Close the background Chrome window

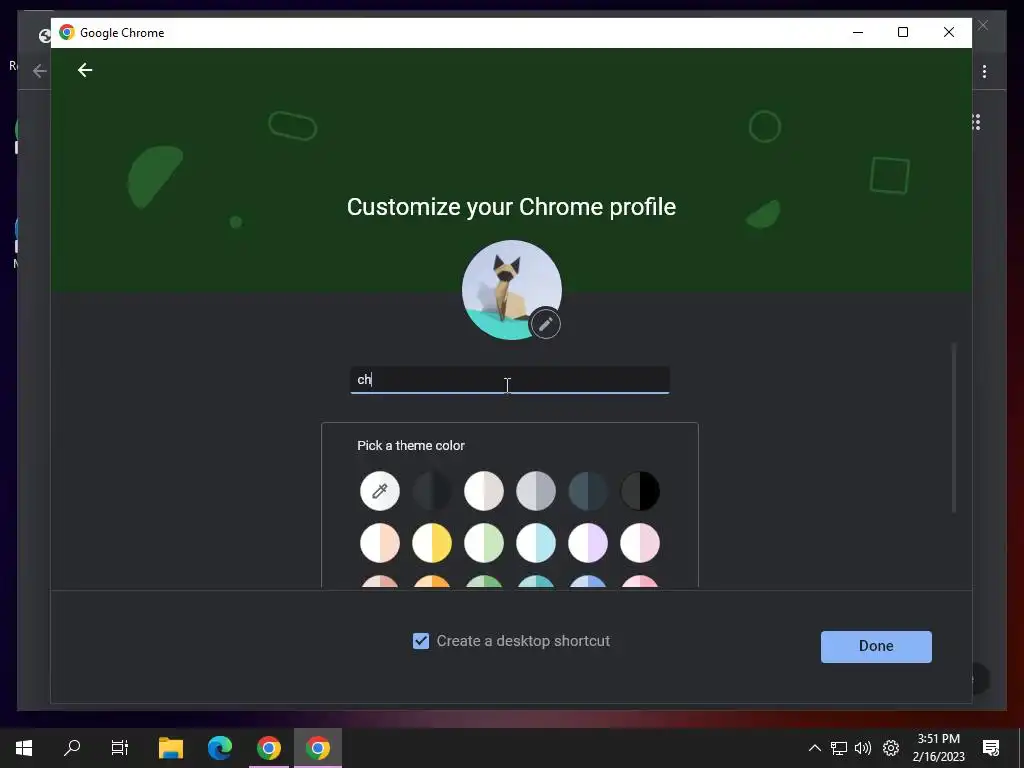coord(983,25)
